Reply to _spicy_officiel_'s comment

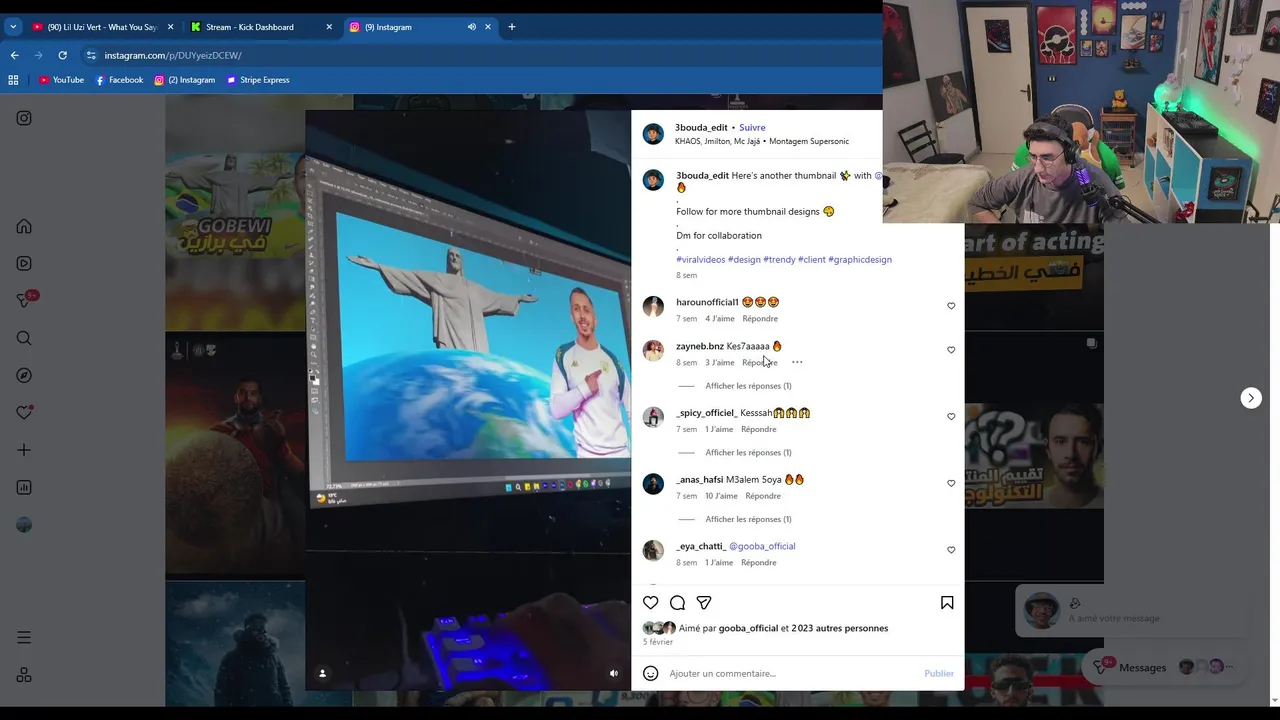[759, 429]
